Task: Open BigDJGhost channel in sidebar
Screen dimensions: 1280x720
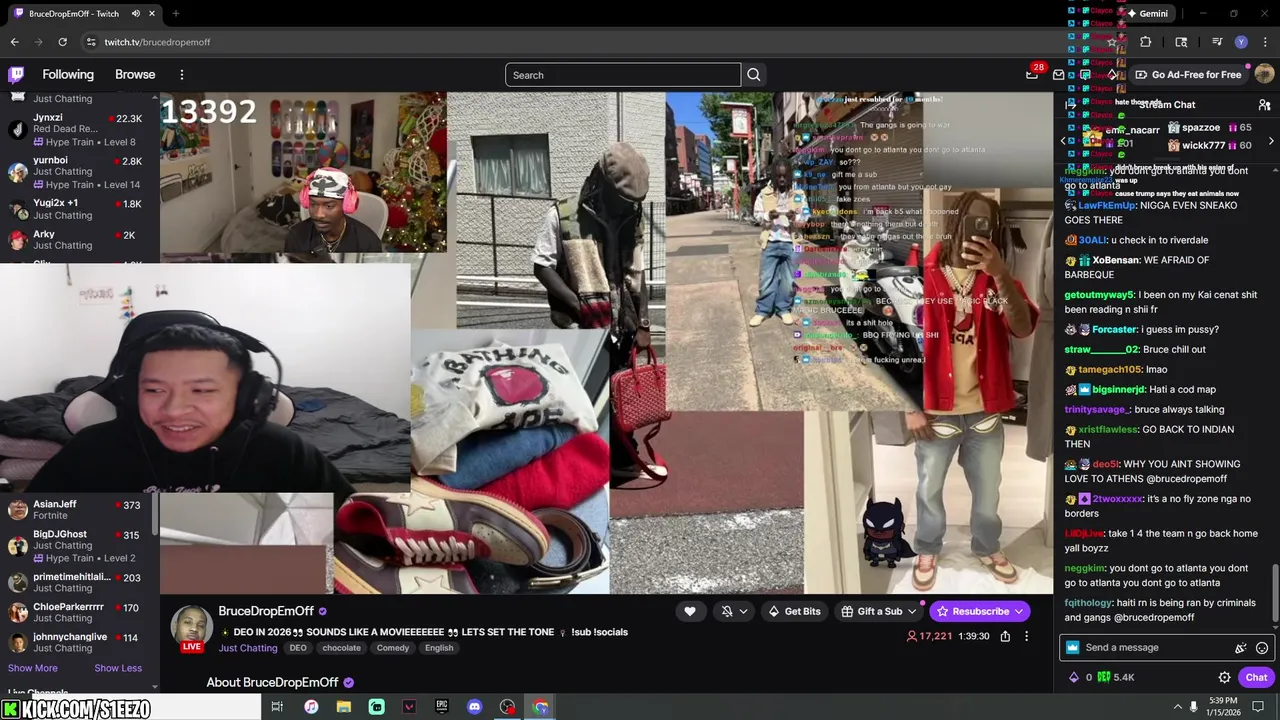Action: (x=80, y=546)
